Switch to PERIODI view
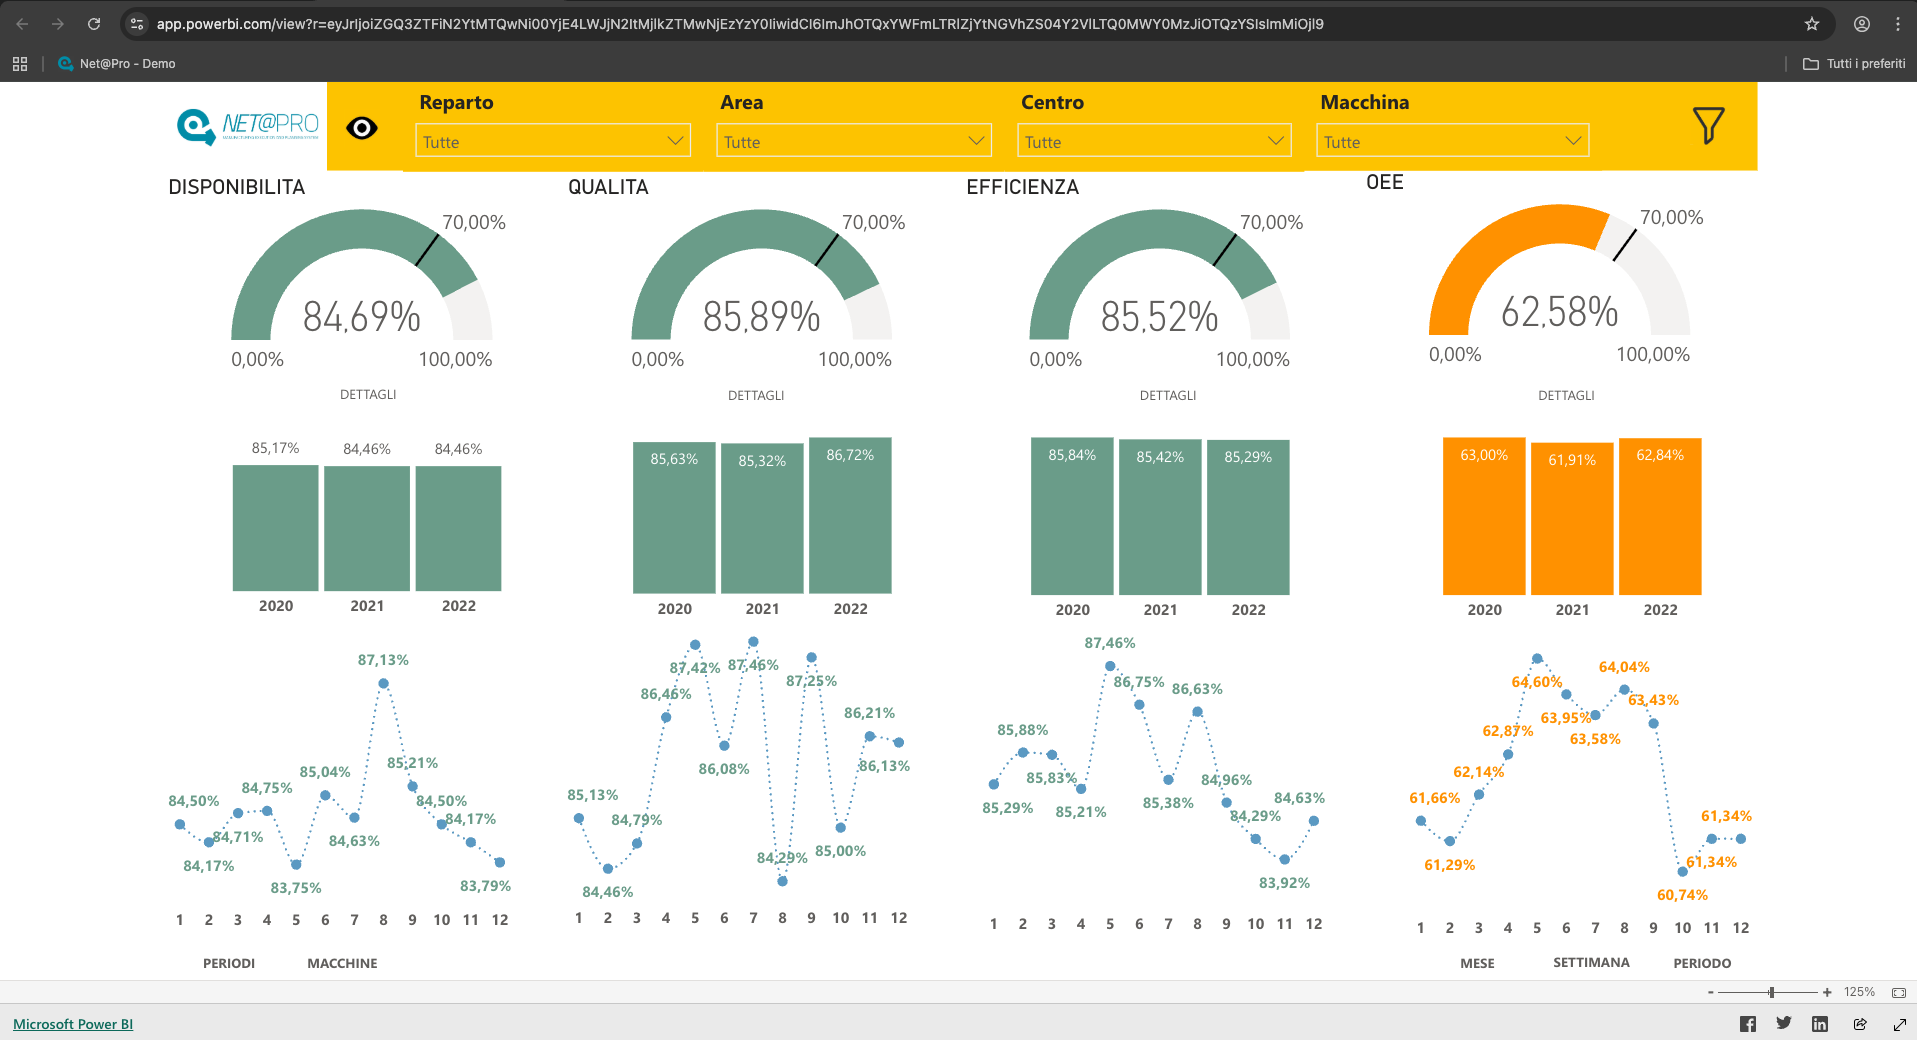 [229, 963]
